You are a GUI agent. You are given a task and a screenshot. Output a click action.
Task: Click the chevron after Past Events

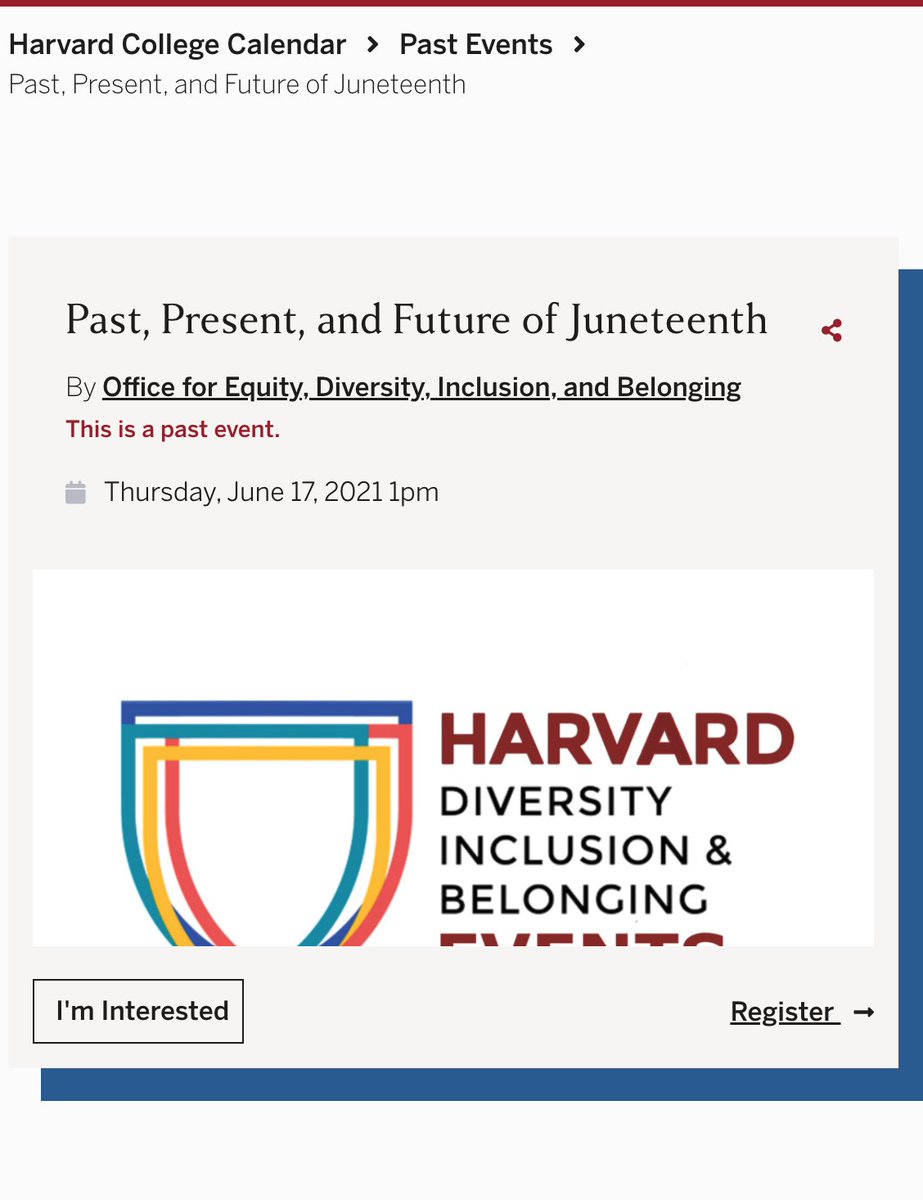(x=579, y=45)
